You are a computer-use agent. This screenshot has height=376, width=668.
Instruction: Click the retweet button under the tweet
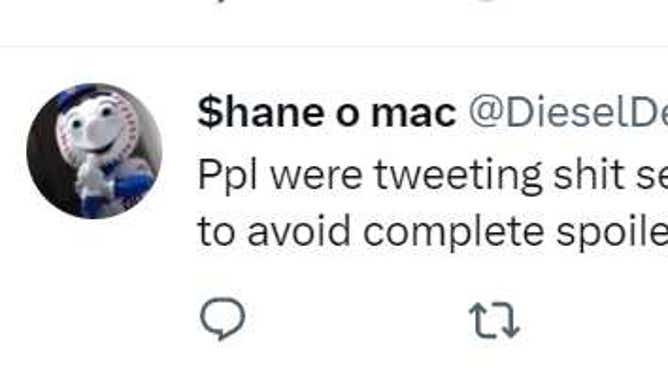click(494, 320)
